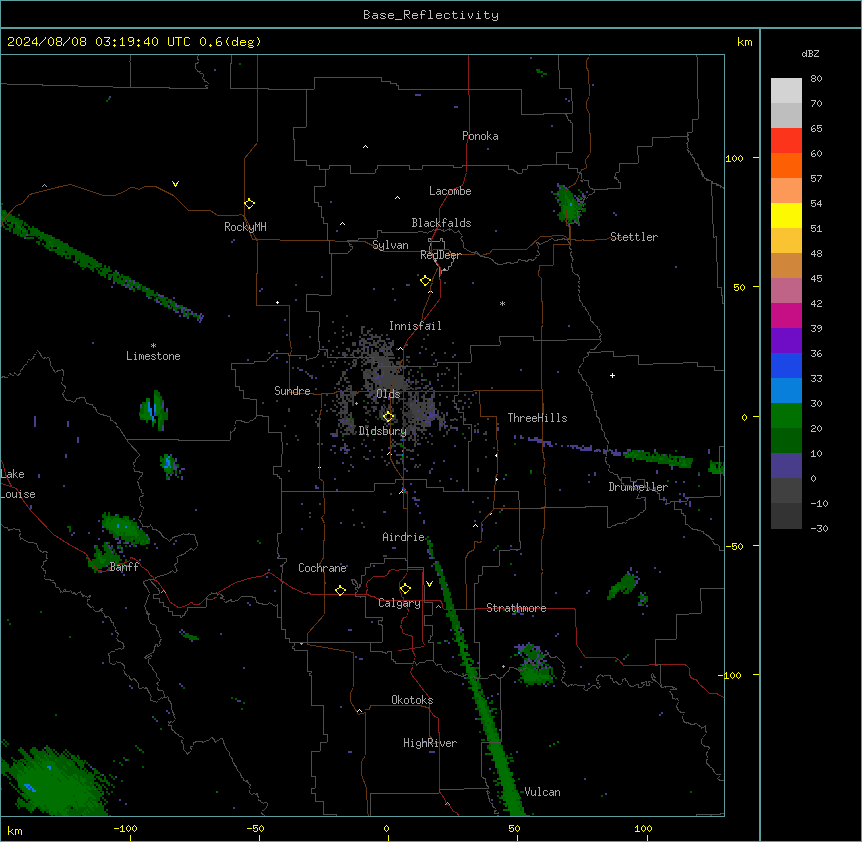
Task: Click the asterisk marker above Limestone
Action: tap(153, 346)
